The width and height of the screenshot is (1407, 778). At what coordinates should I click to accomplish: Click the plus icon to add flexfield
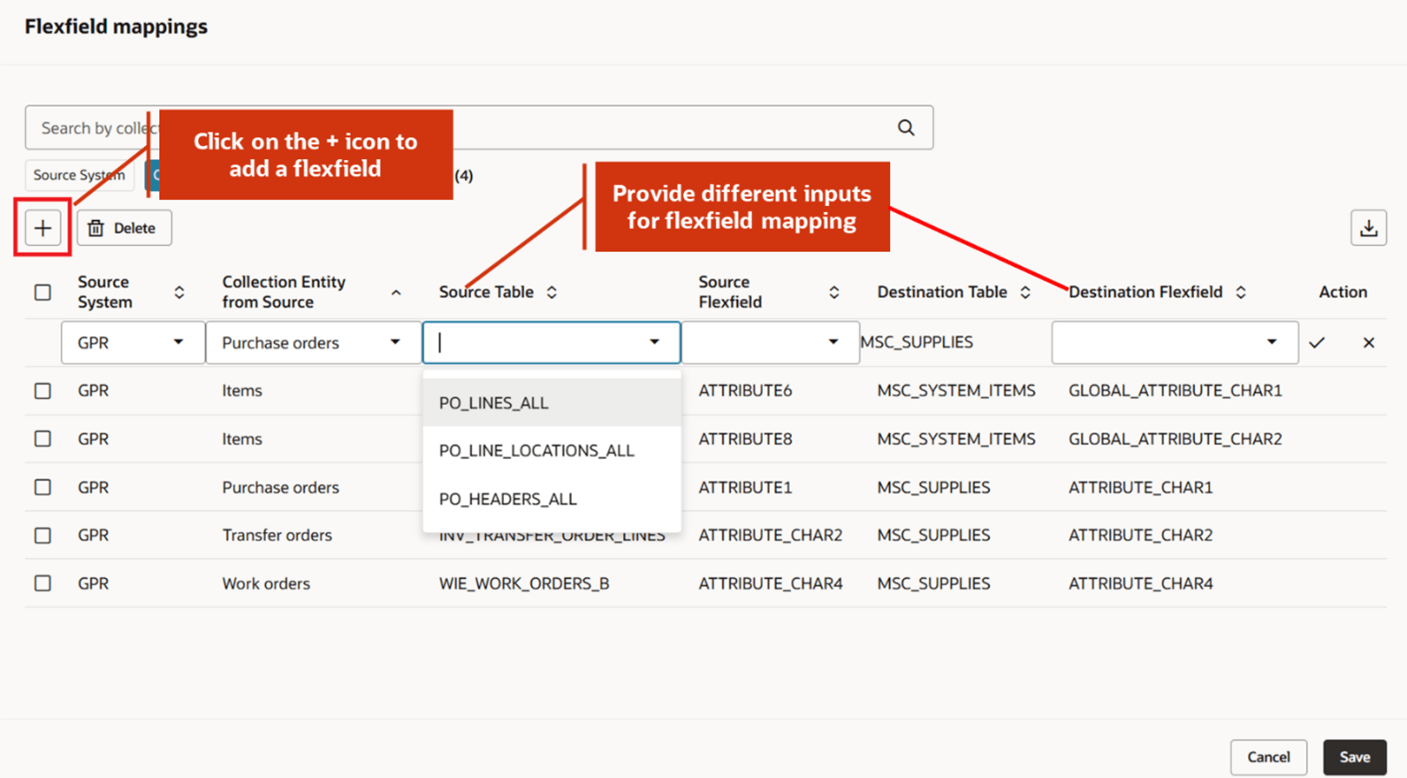[42, 228]
